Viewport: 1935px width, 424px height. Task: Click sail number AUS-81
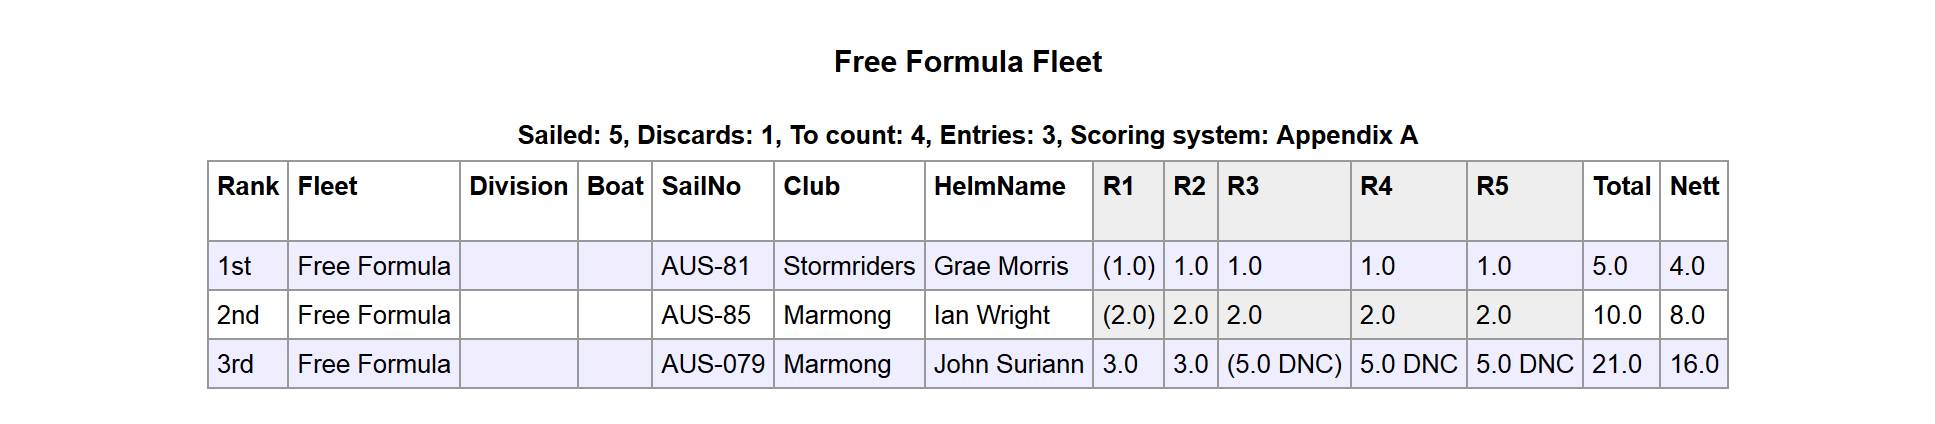point(705,267)
